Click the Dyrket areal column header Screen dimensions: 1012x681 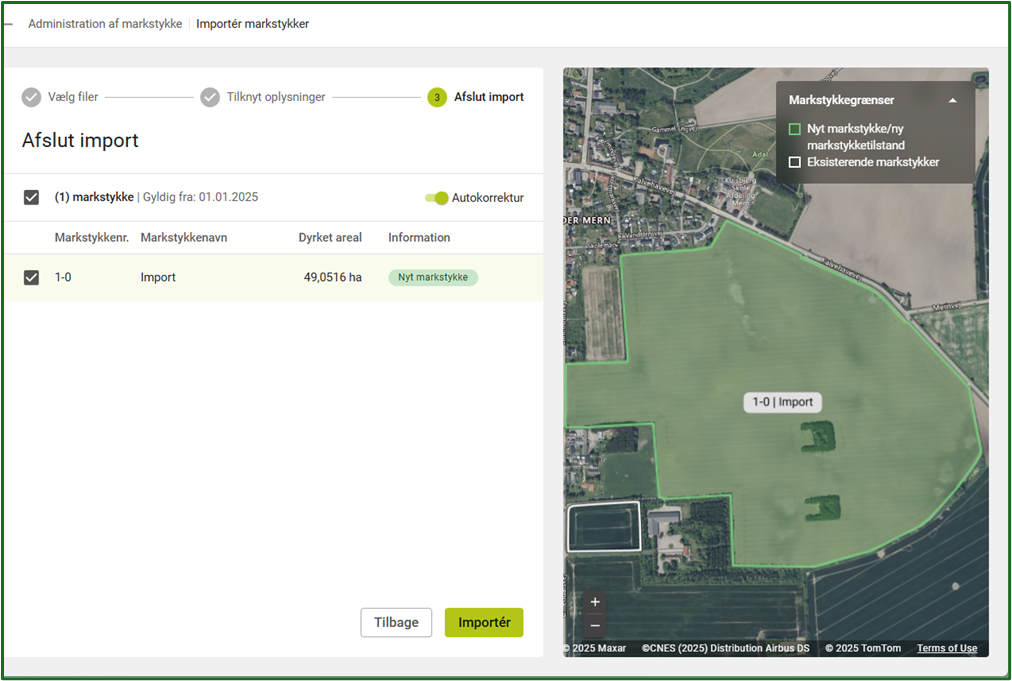pos(330,238)
